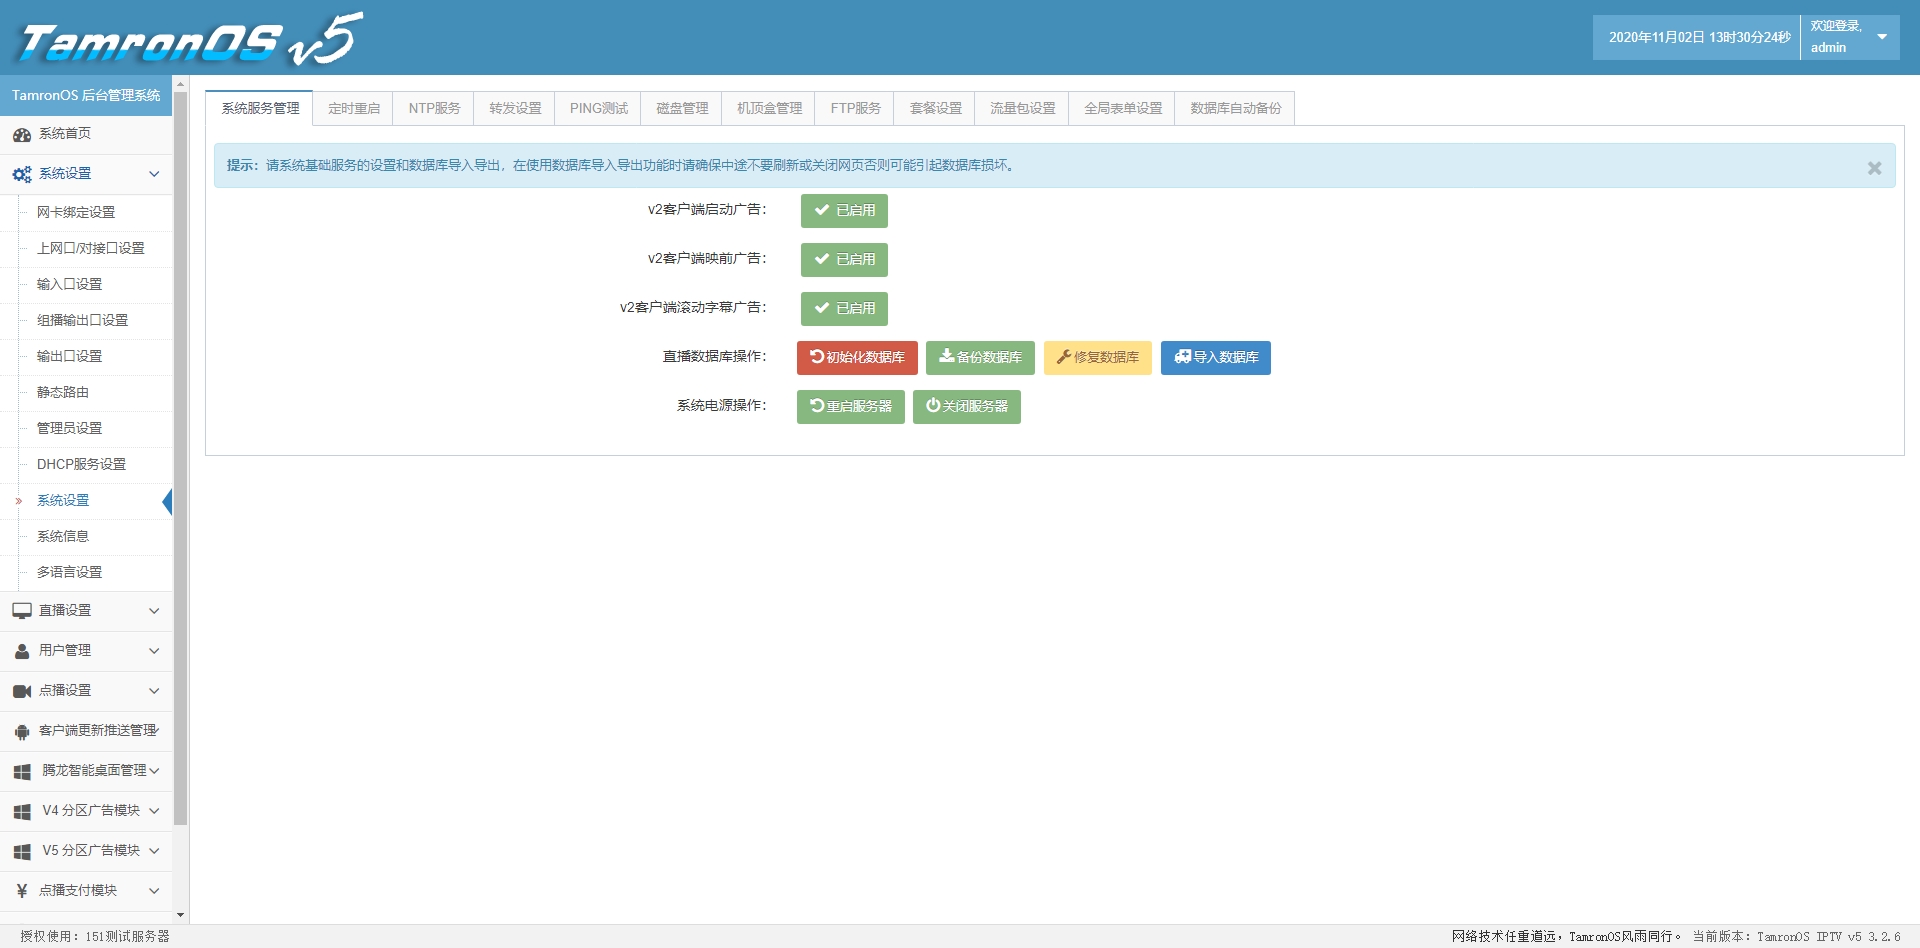Screen dimensions: 1920x948
Task: Expand the V4 分区广告模块 chevron
Action: 154,811
